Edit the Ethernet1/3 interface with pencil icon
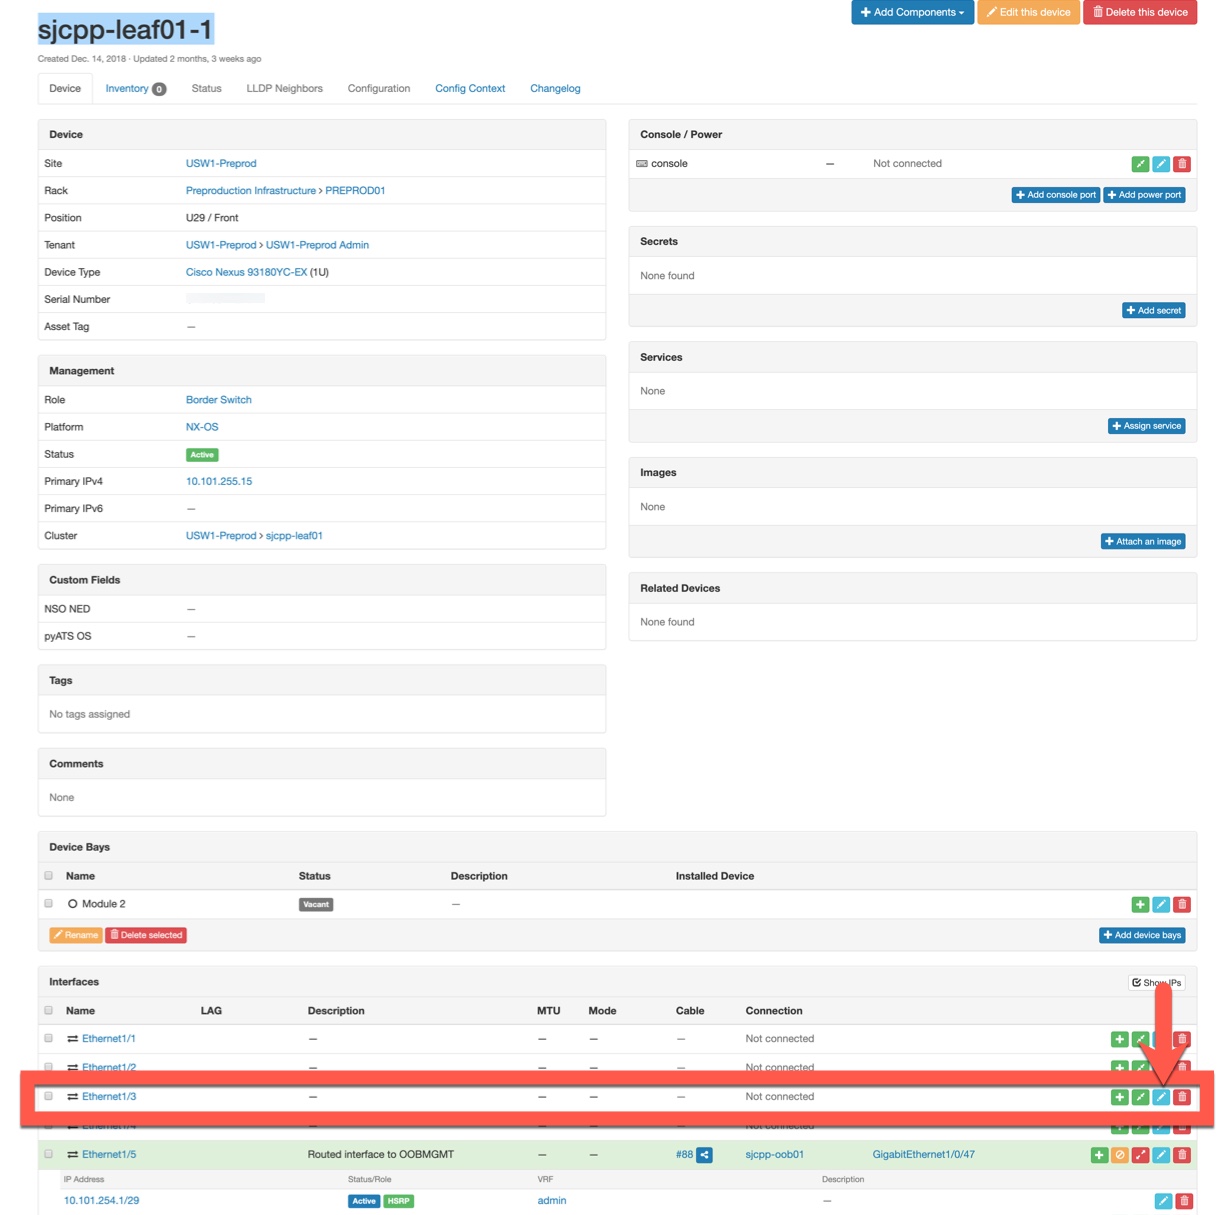This screenshot has height=1215, width=1220. (1161, 1097)
